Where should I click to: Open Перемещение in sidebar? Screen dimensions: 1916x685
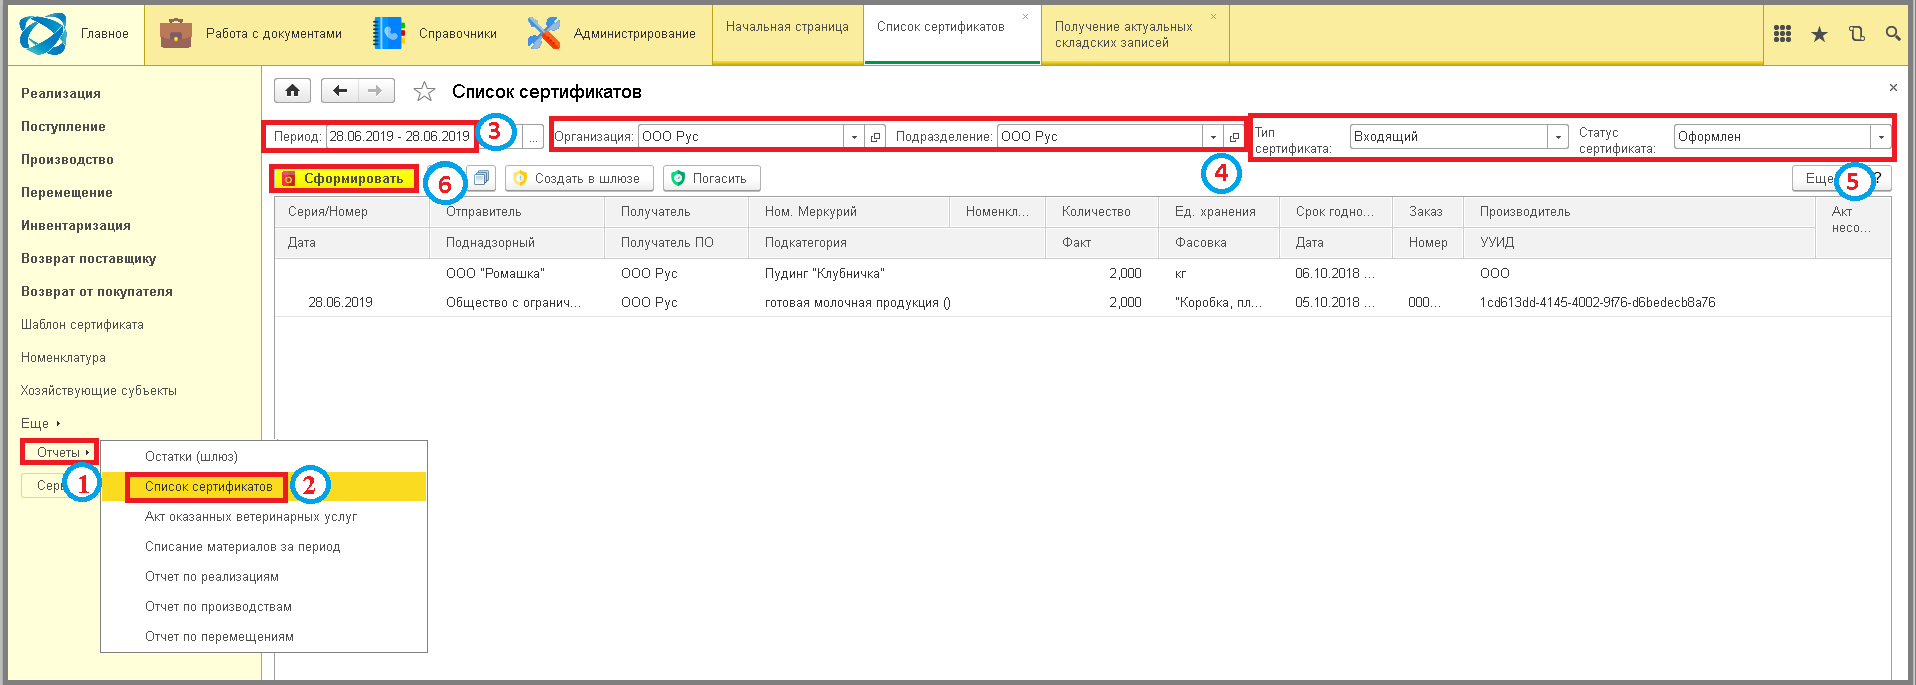(x=67, y=193)
